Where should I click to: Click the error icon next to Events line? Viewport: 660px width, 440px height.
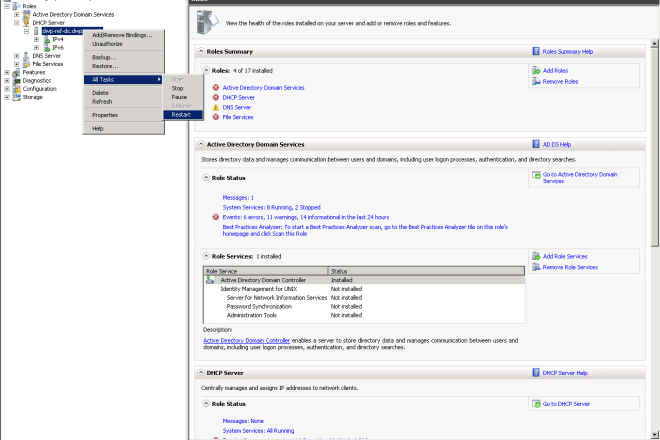(x=216, y=217)
